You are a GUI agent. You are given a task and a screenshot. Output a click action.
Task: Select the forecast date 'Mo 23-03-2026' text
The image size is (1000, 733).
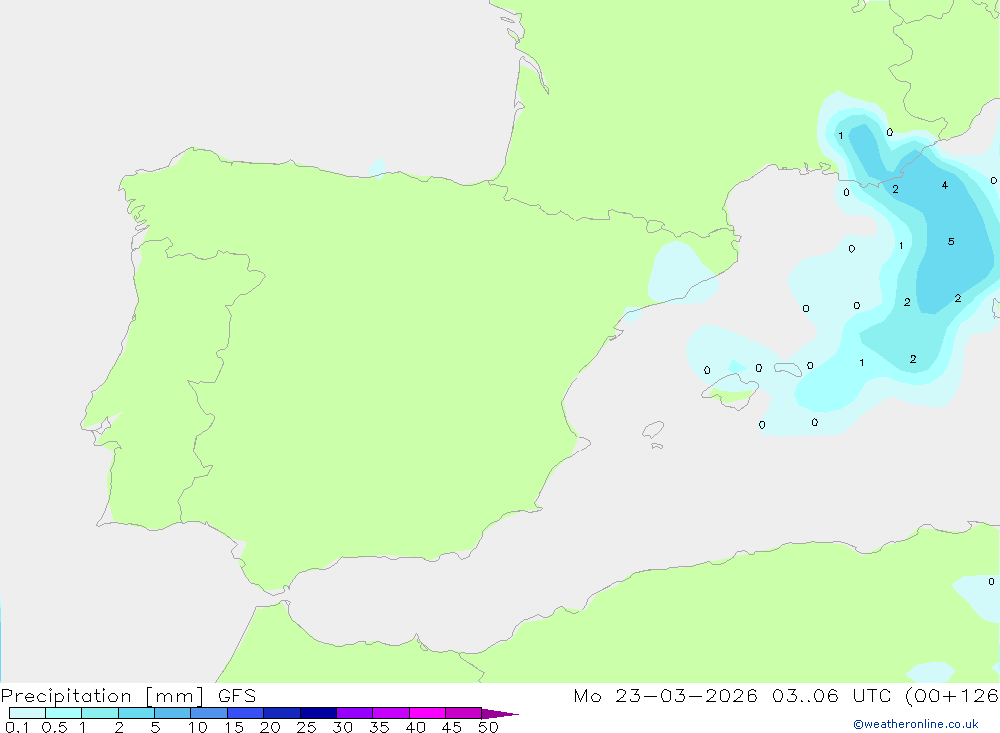[665, 695]
